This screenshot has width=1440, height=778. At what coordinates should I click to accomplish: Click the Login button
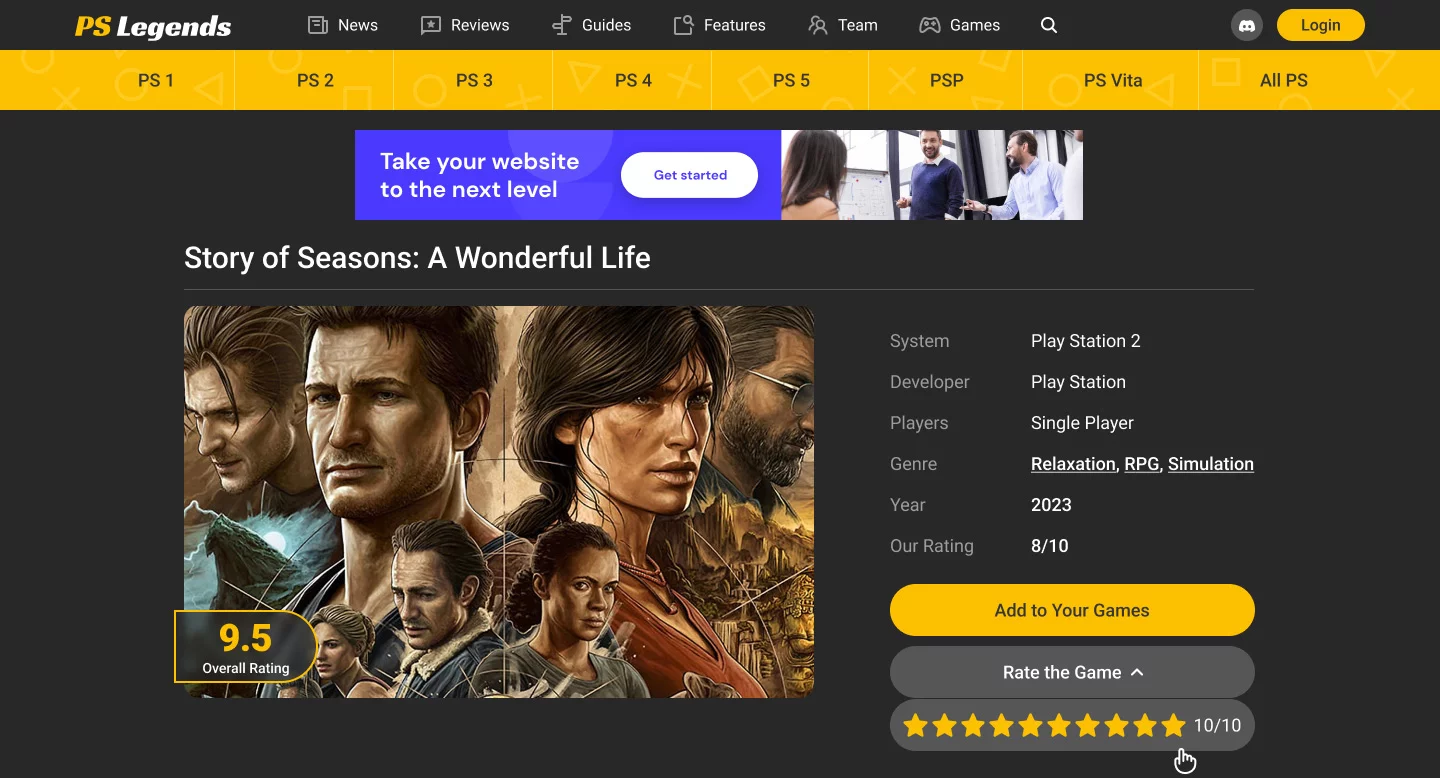[x=1320, y=25]
